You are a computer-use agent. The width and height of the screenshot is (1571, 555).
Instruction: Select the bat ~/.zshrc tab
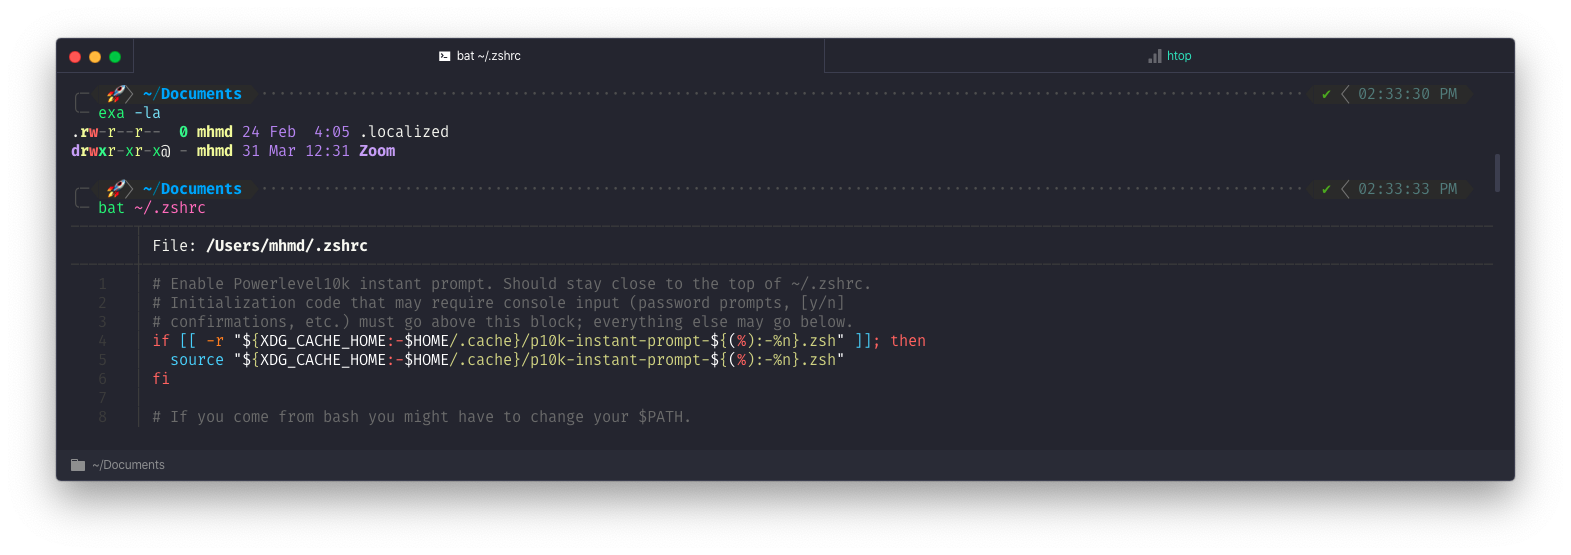[480, 56]
